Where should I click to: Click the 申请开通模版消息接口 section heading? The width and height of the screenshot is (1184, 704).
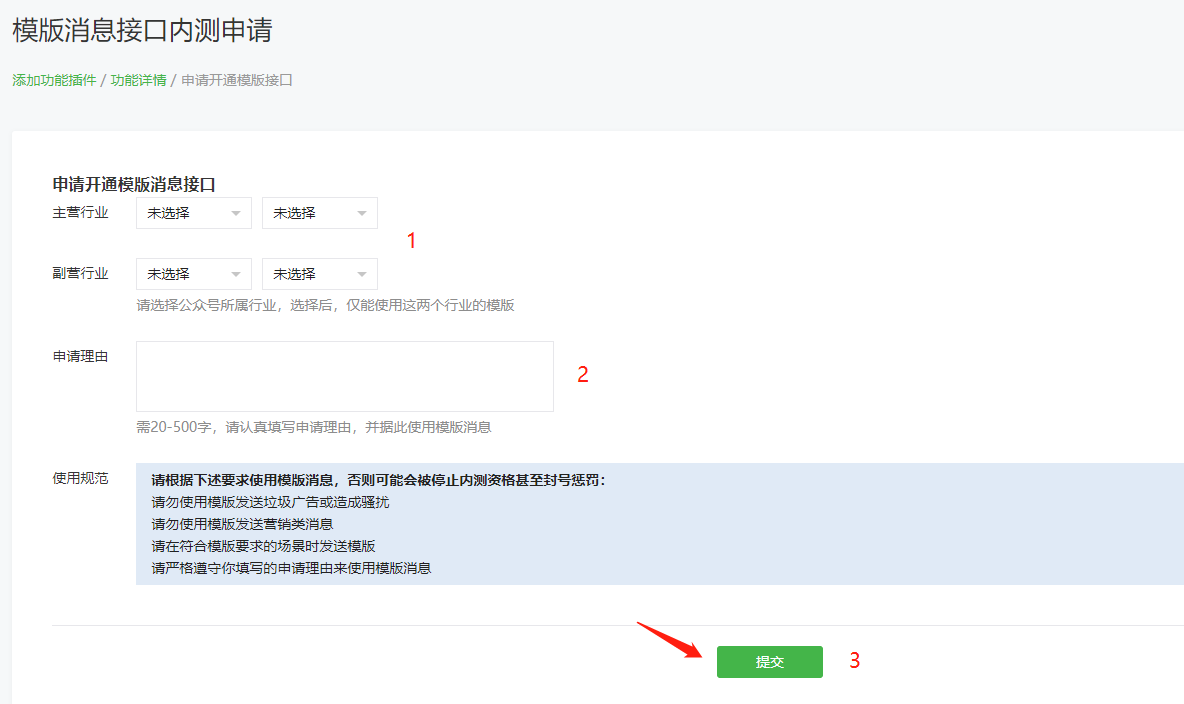(x=134, y=184)
